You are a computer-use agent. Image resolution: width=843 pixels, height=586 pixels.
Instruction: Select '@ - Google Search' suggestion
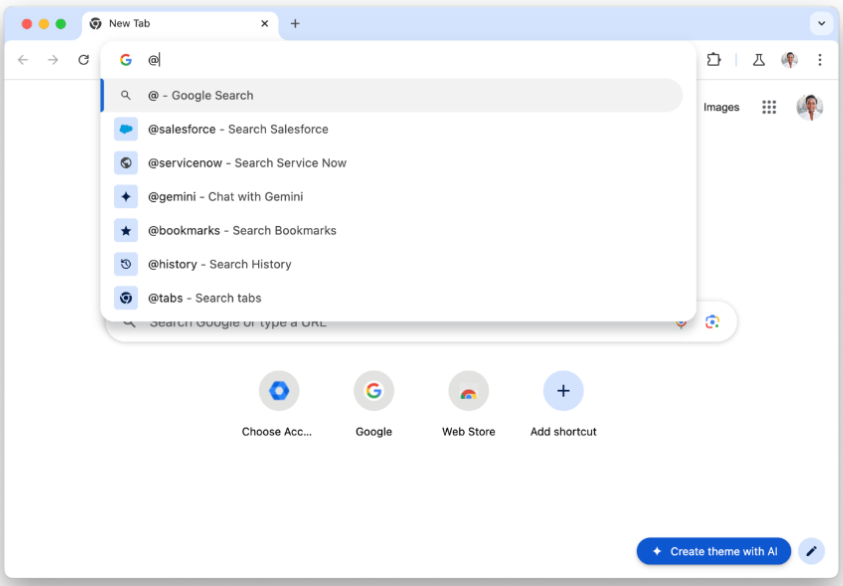(392, 95)
